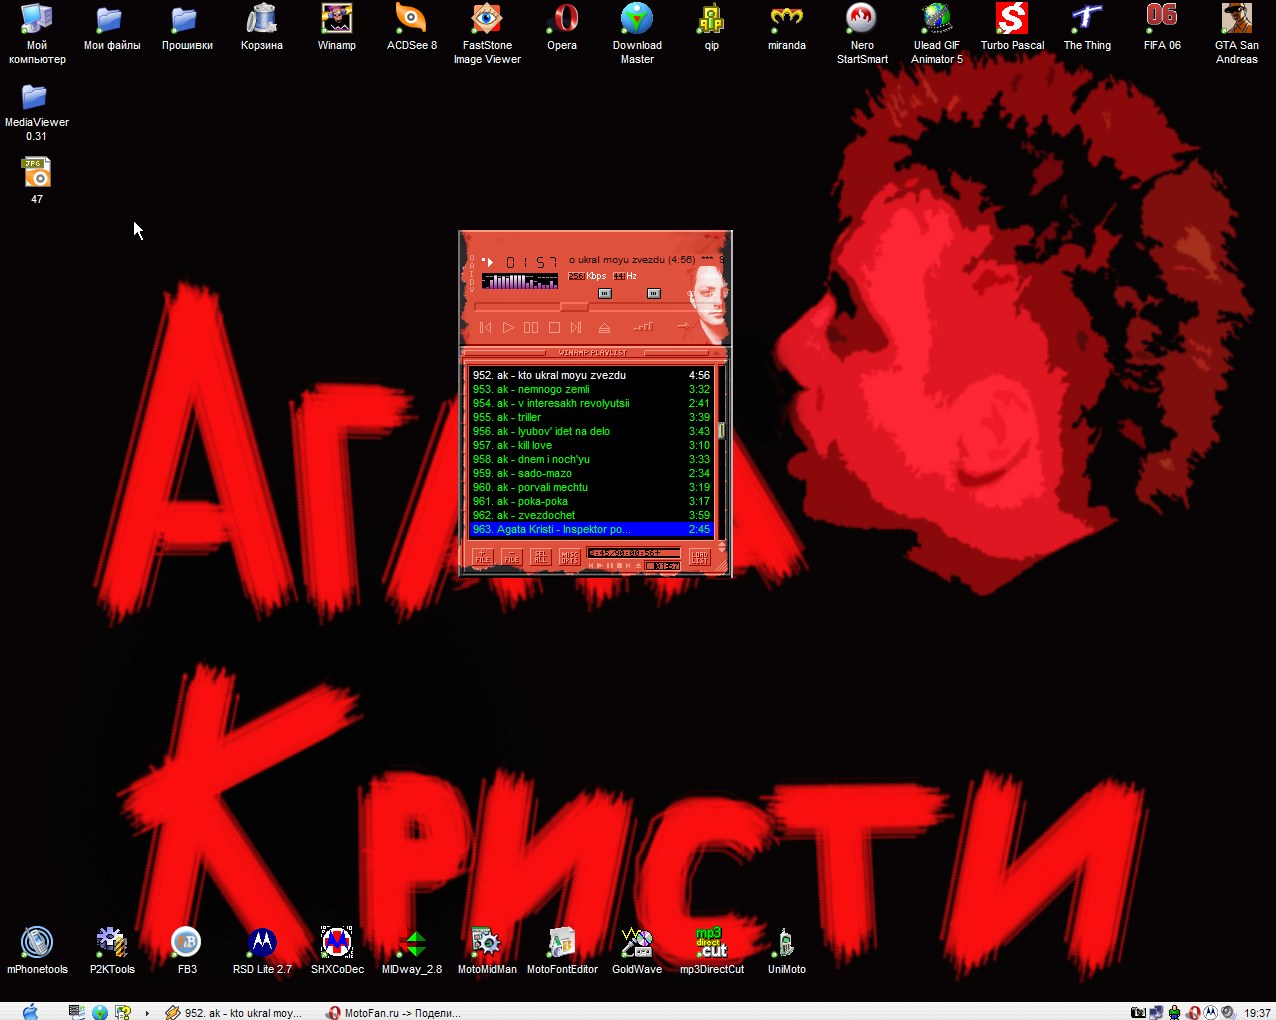Click the playlist - FILE button
1276x1020 pixels.
(511, 557)
